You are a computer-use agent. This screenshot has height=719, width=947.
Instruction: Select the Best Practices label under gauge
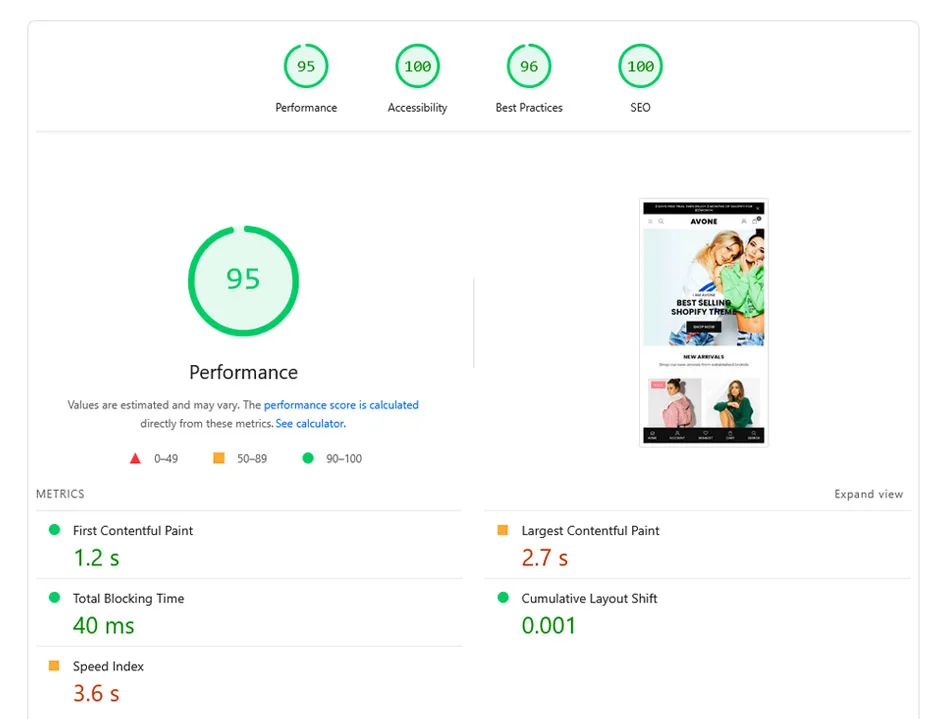pos(529,108)
